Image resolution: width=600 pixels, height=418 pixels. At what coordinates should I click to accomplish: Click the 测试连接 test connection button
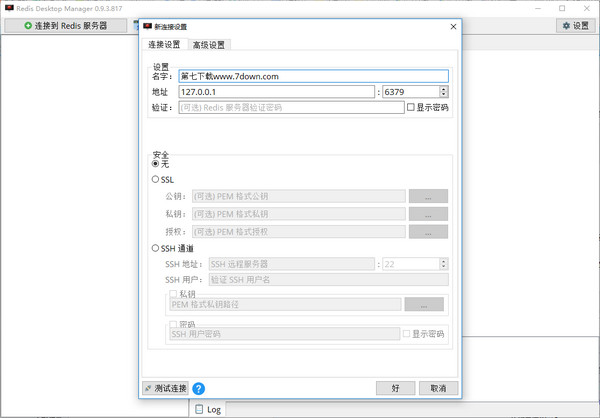pos(165,389)
